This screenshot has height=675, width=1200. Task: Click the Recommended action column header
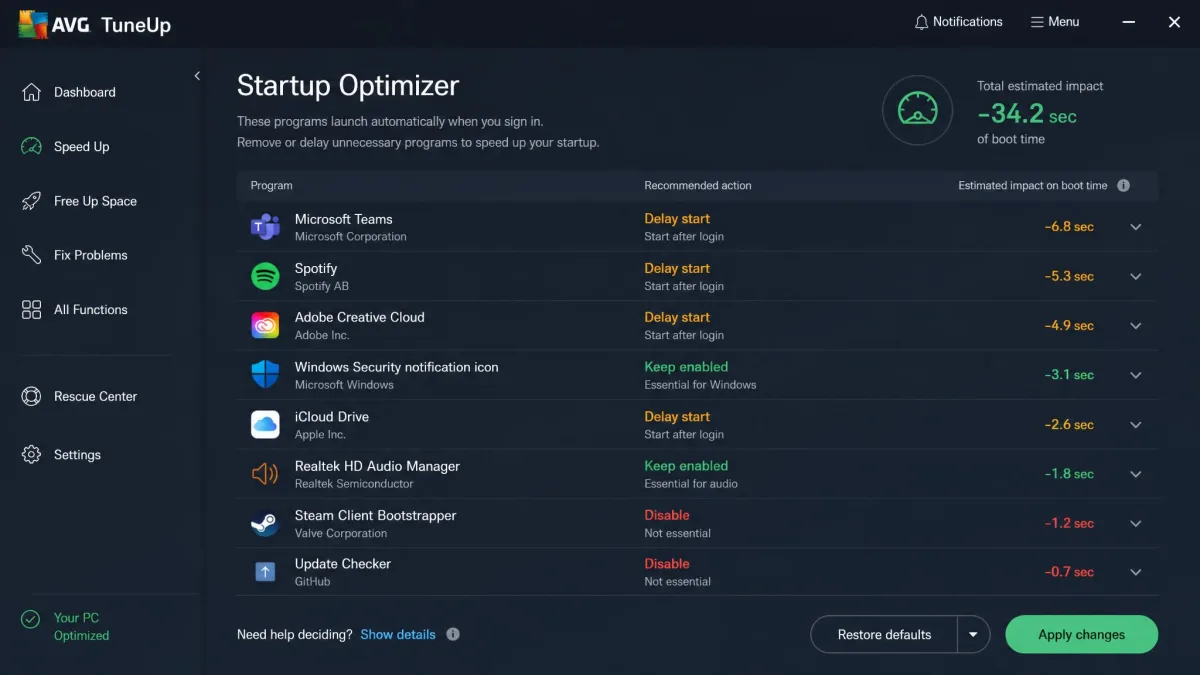[698, 185]
